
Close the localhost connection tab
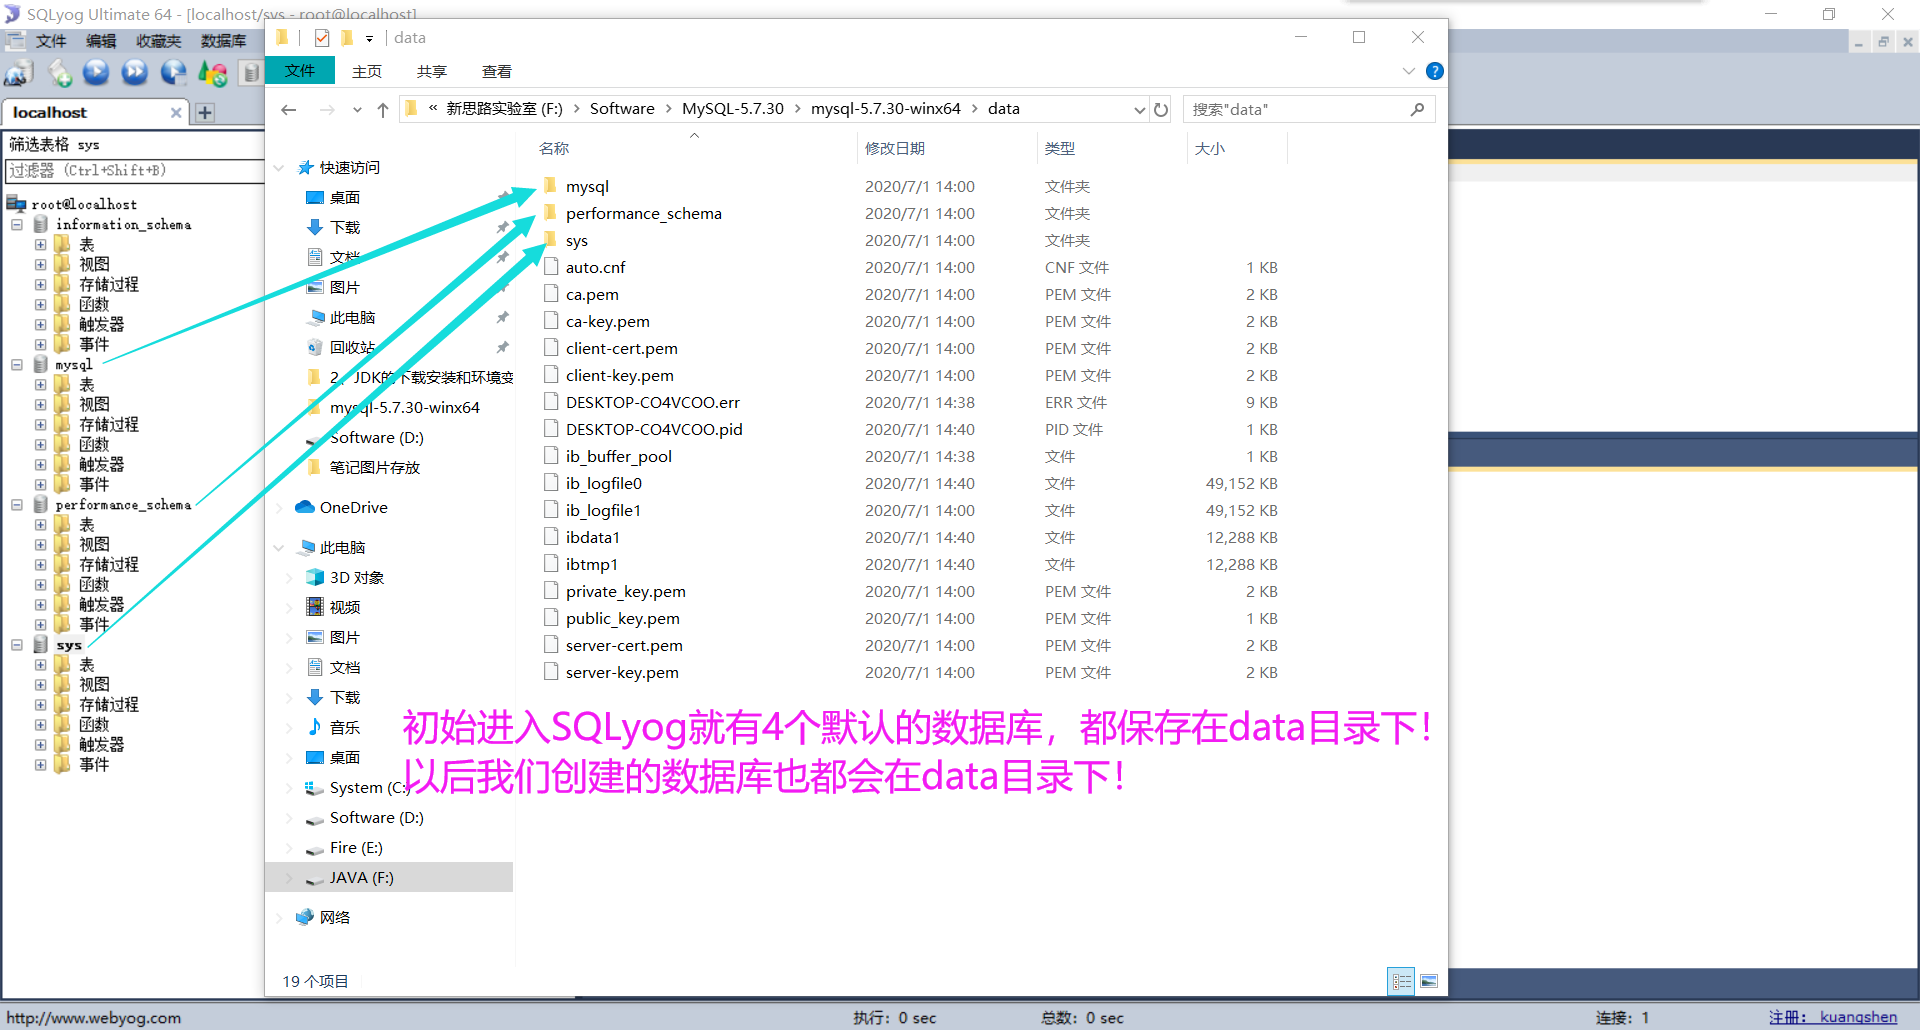tap(176, 112)
